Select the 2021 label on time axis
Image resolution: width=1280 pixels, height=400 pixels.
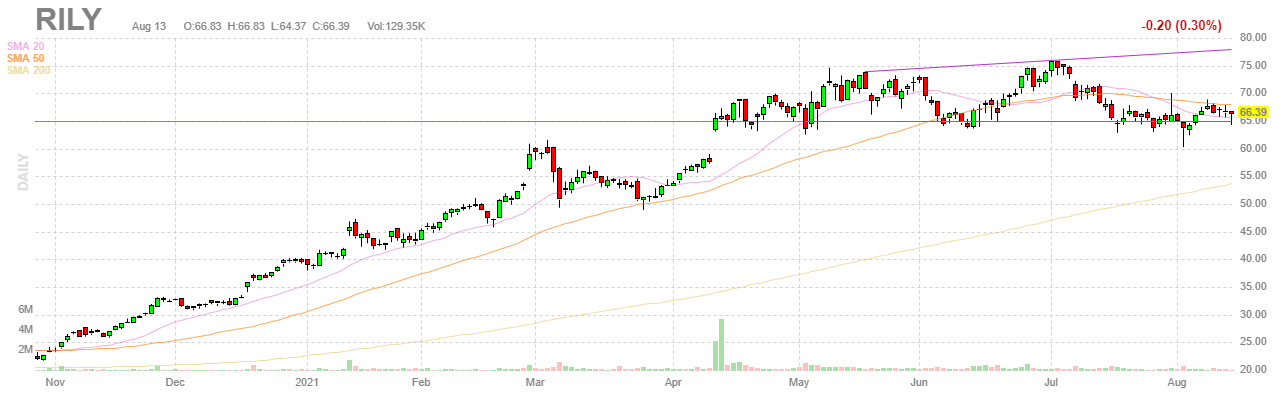tap(307, 382)
